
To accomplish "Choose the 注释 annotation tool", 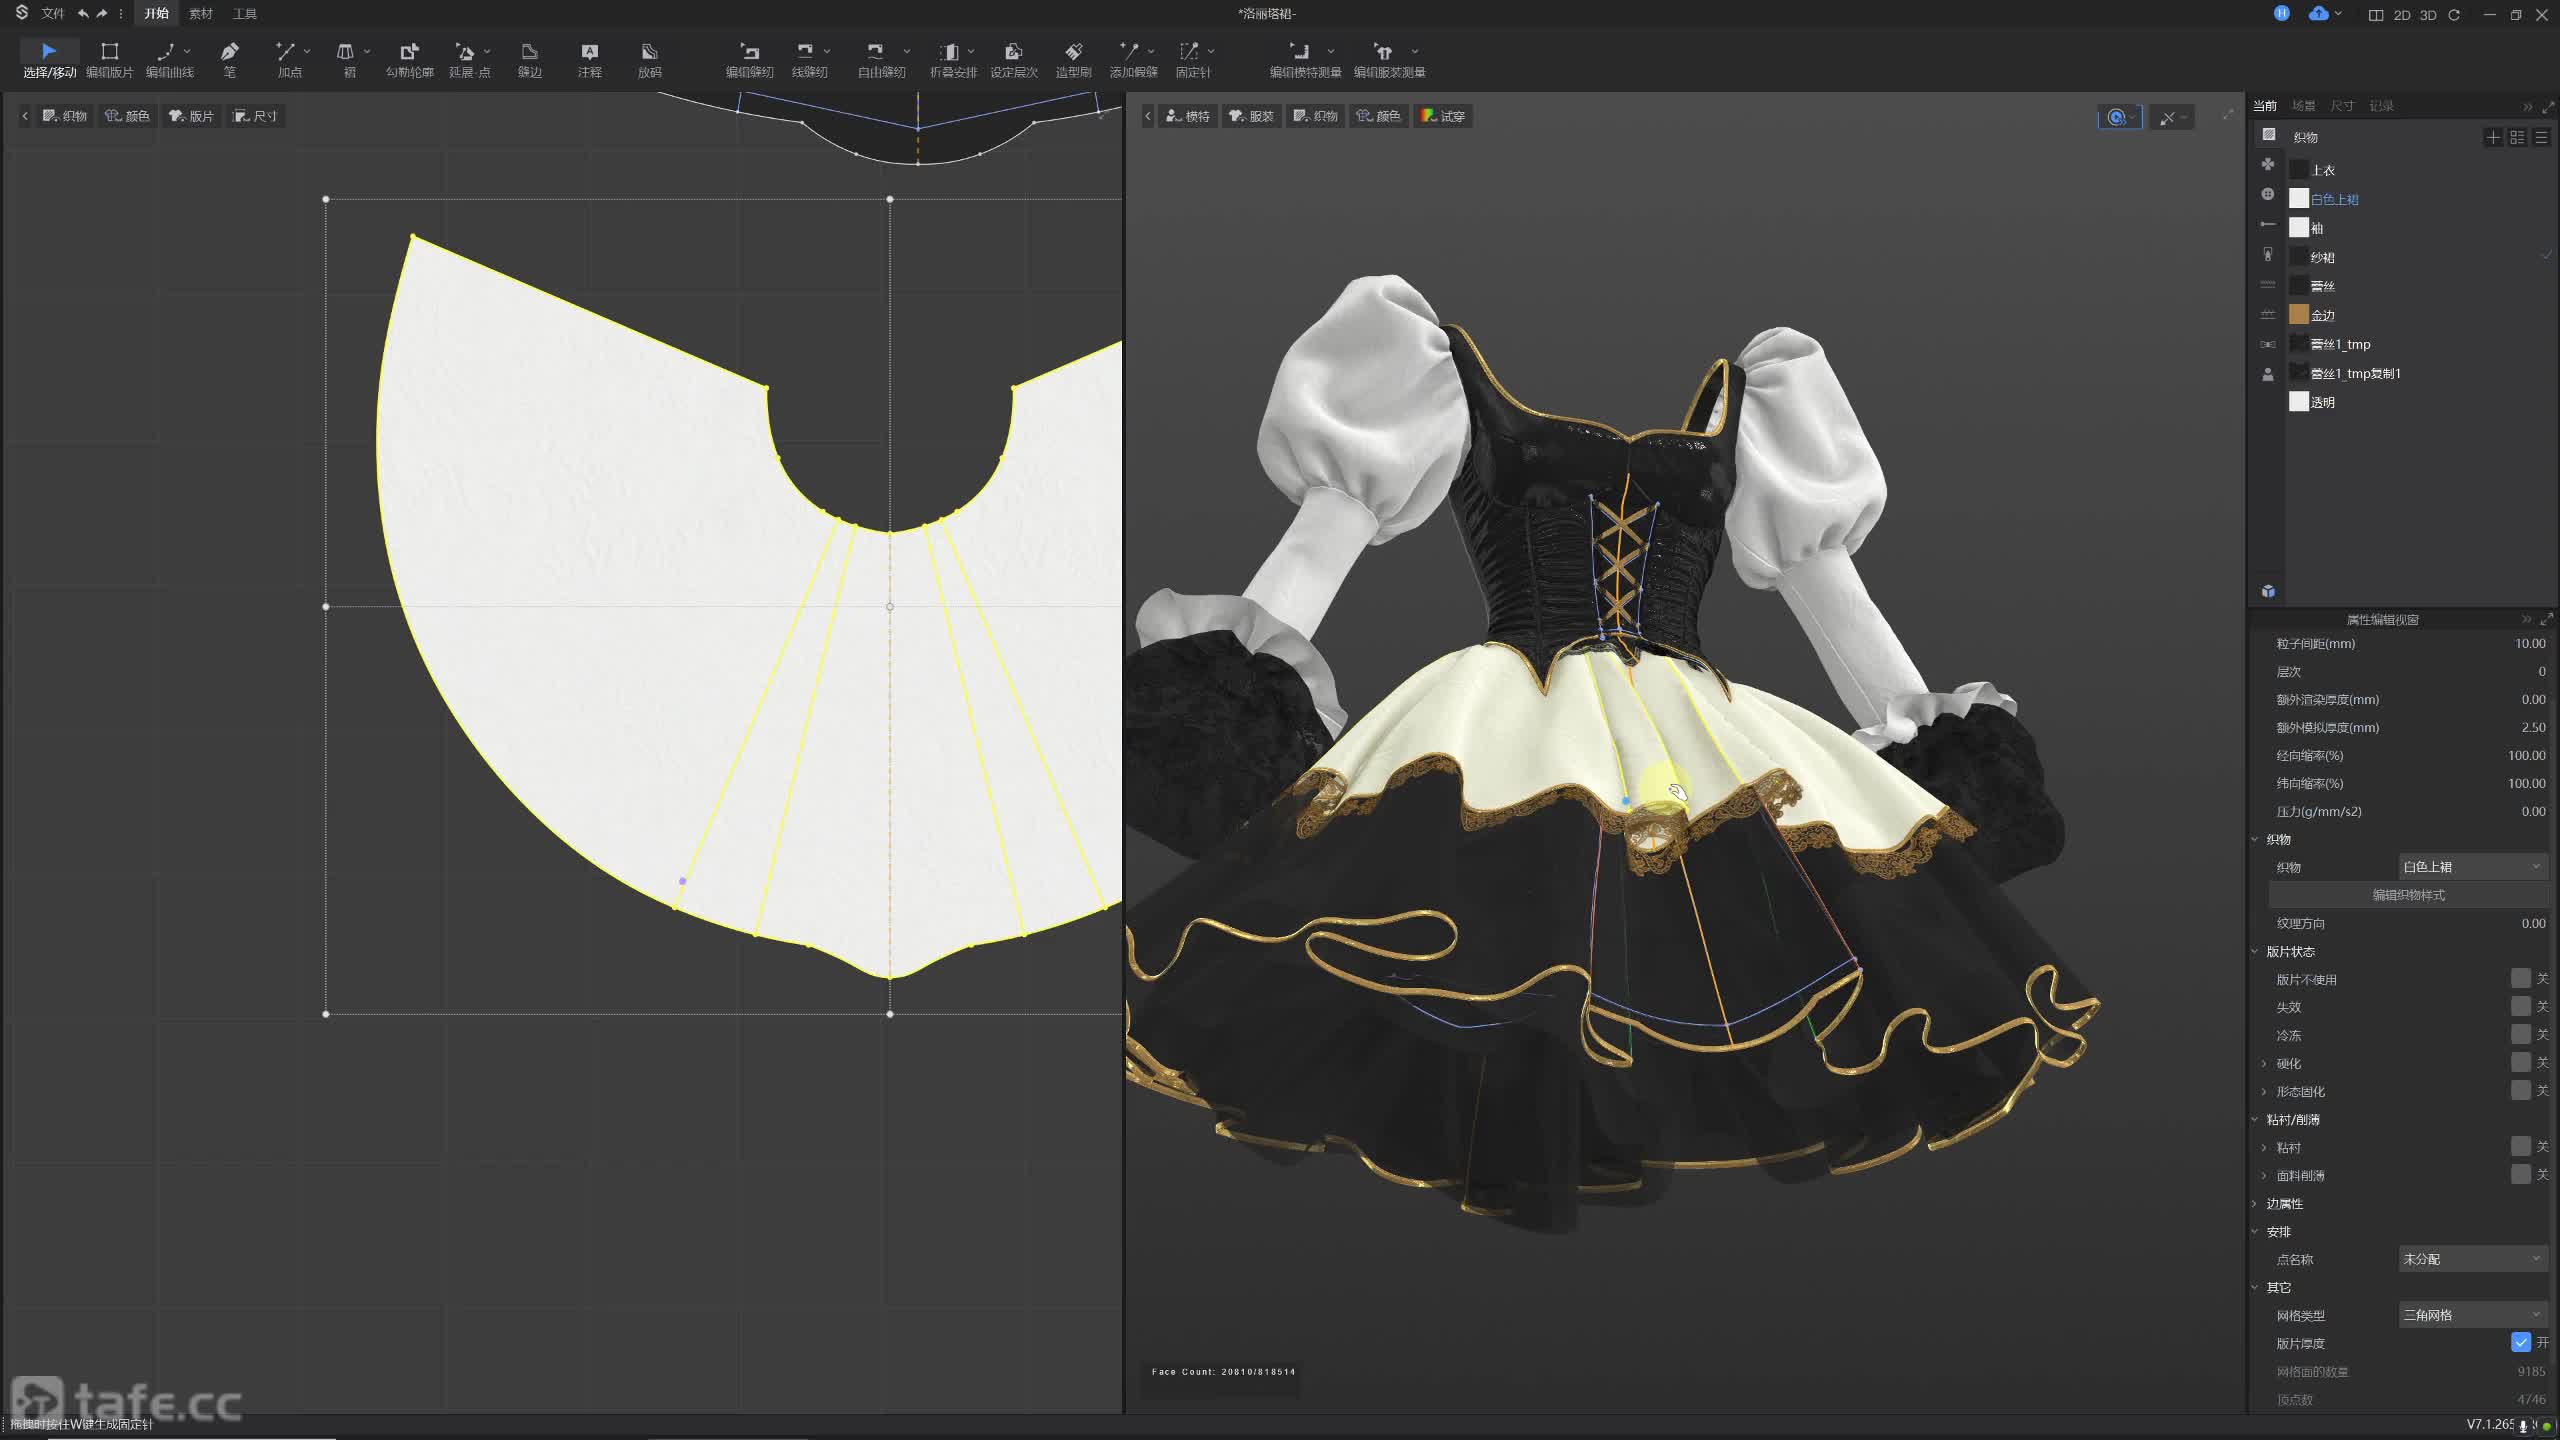I will click(589, 59).
